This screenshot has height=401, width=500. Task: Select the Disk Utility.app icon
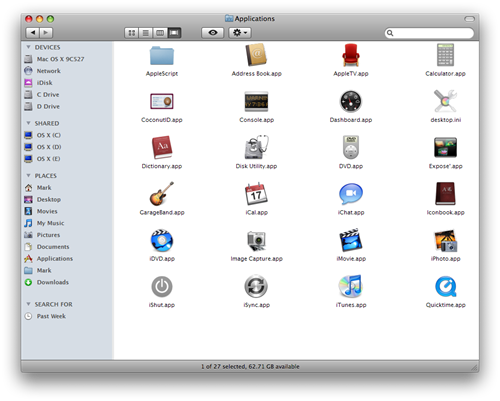pyautogui.click(x=256, y=147)
